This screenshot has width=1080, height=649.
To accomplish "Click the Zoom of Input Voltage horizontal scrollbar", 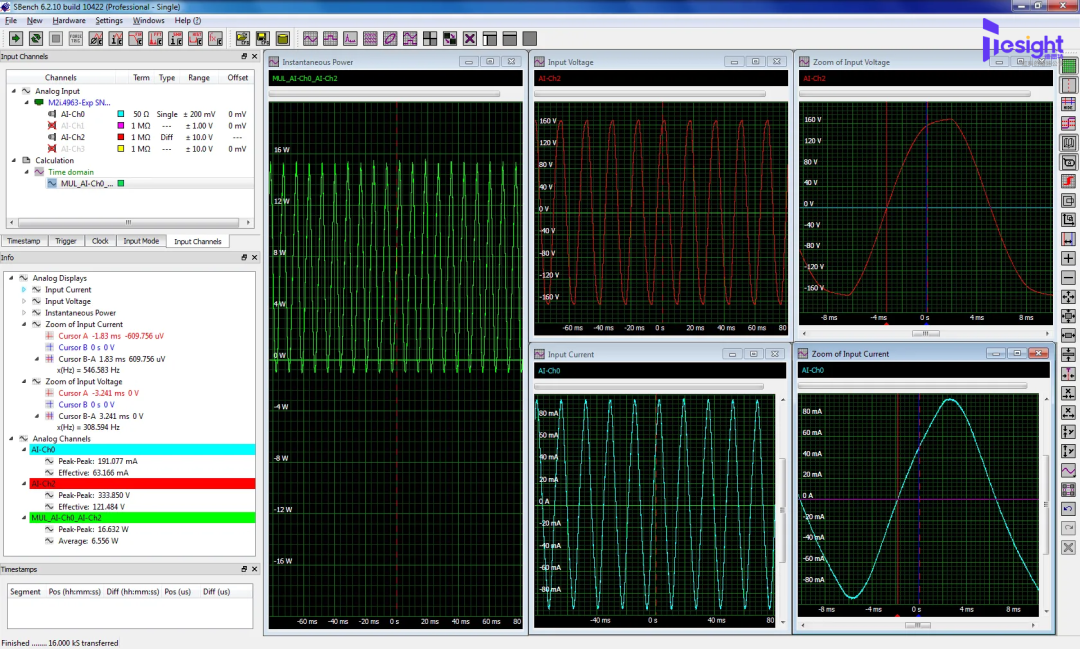I will pyautogui.click(x=926, y=333).
